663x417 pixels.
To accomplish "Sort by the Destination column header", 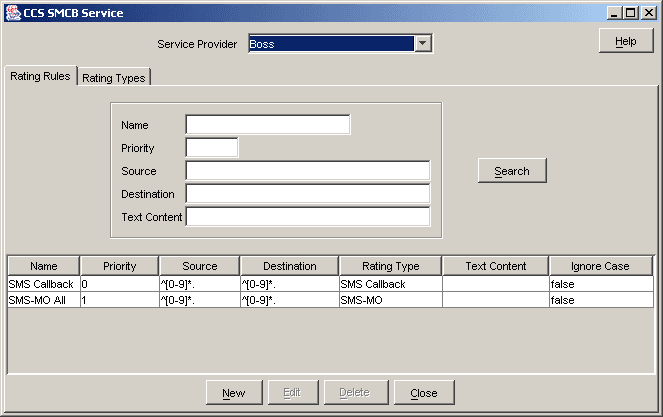I will tap(290, 266).
